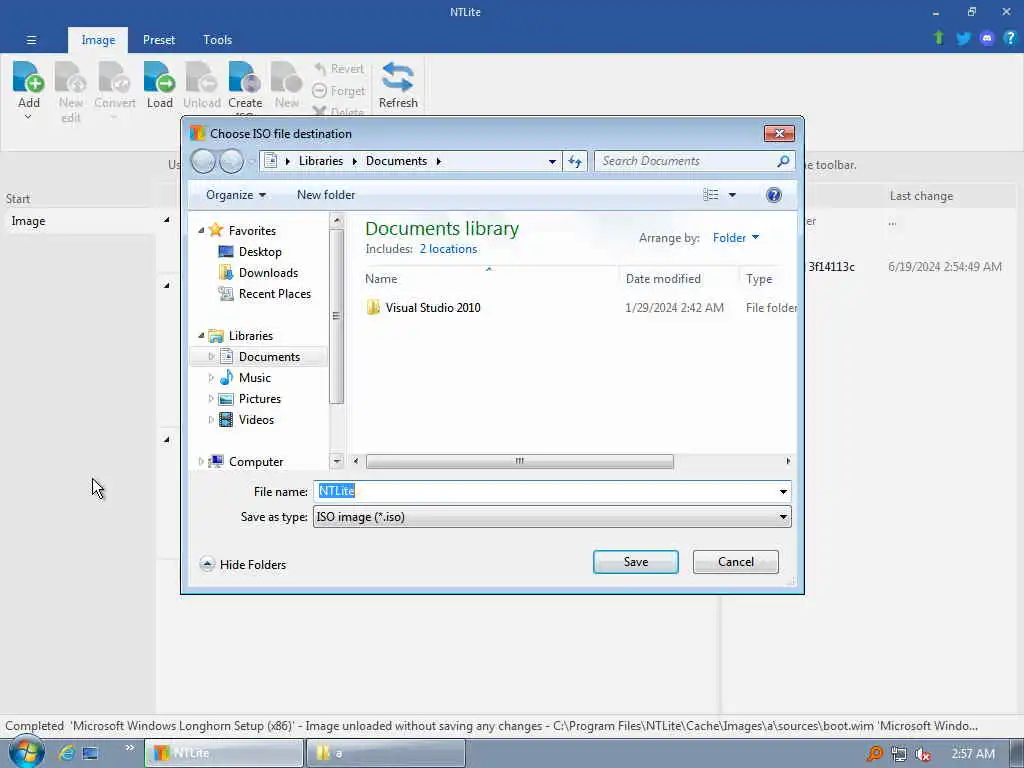Screen dimensions: 1024x768
Task: Select Pictures library in tree
Action: click(259, 398)
